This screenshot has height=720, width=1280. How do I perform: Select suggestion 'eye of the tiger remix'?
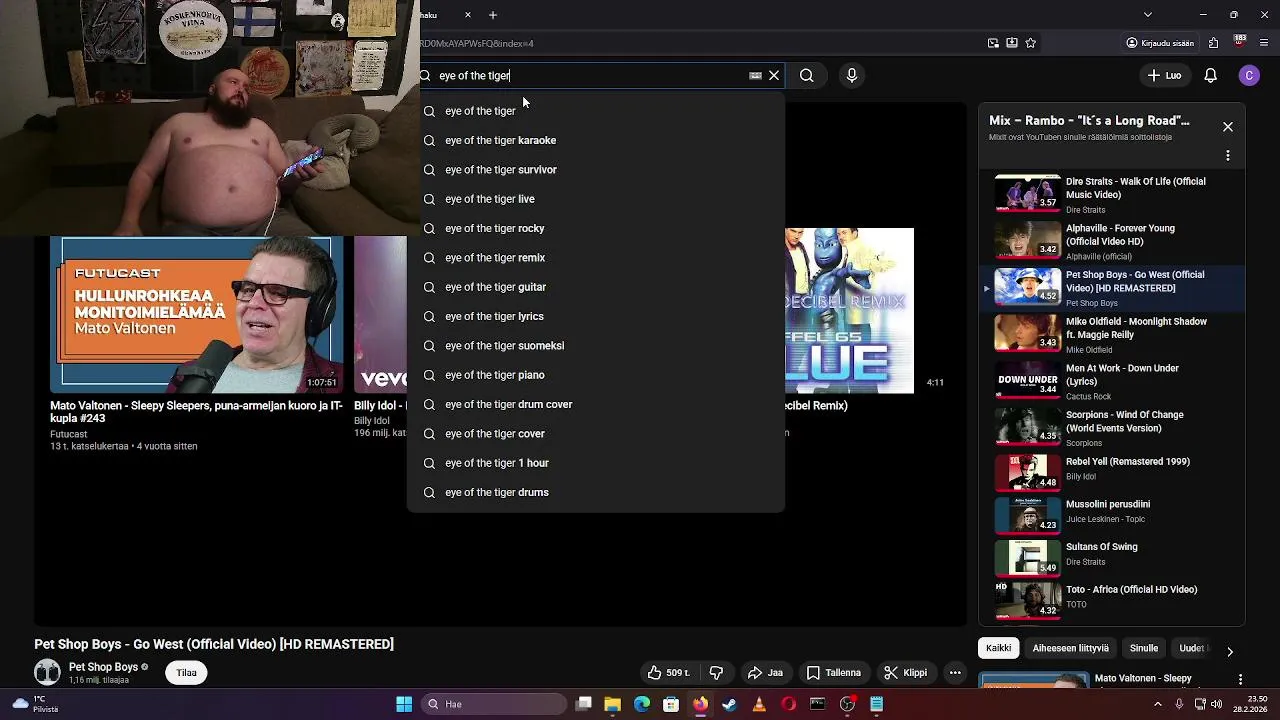(595, 258)
